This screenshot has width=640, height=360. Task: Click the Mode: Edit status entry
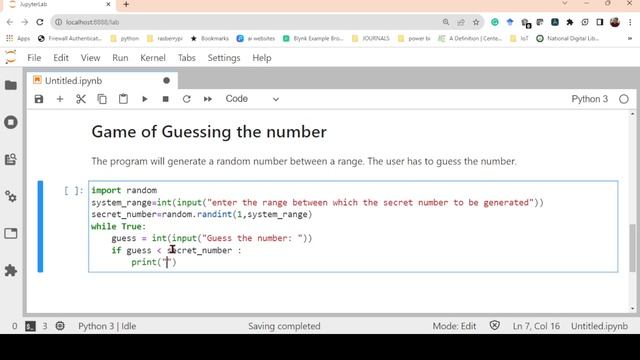pos(454,326)
